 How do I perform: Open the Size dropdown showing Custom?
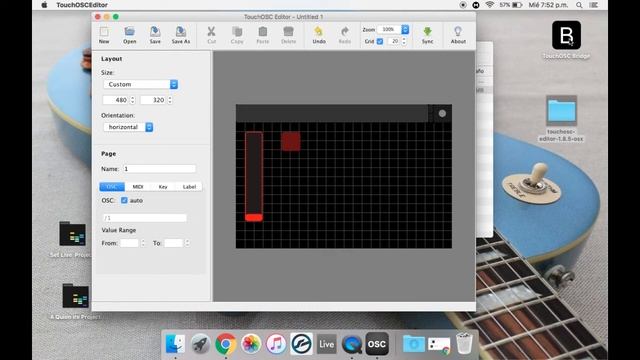141,84
